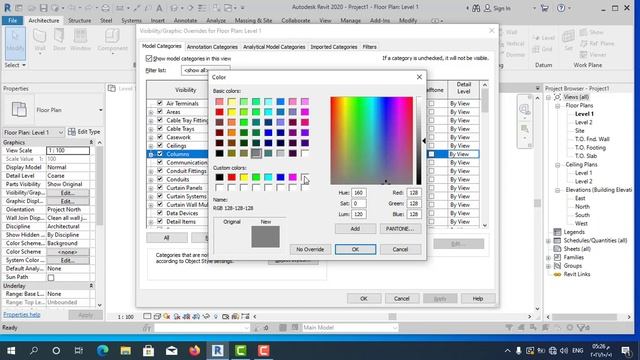Click the Save icon in quick access toolbar
The width and height of the screenshot is (640, 360).
pyautogui.click(x=43, y=8)
